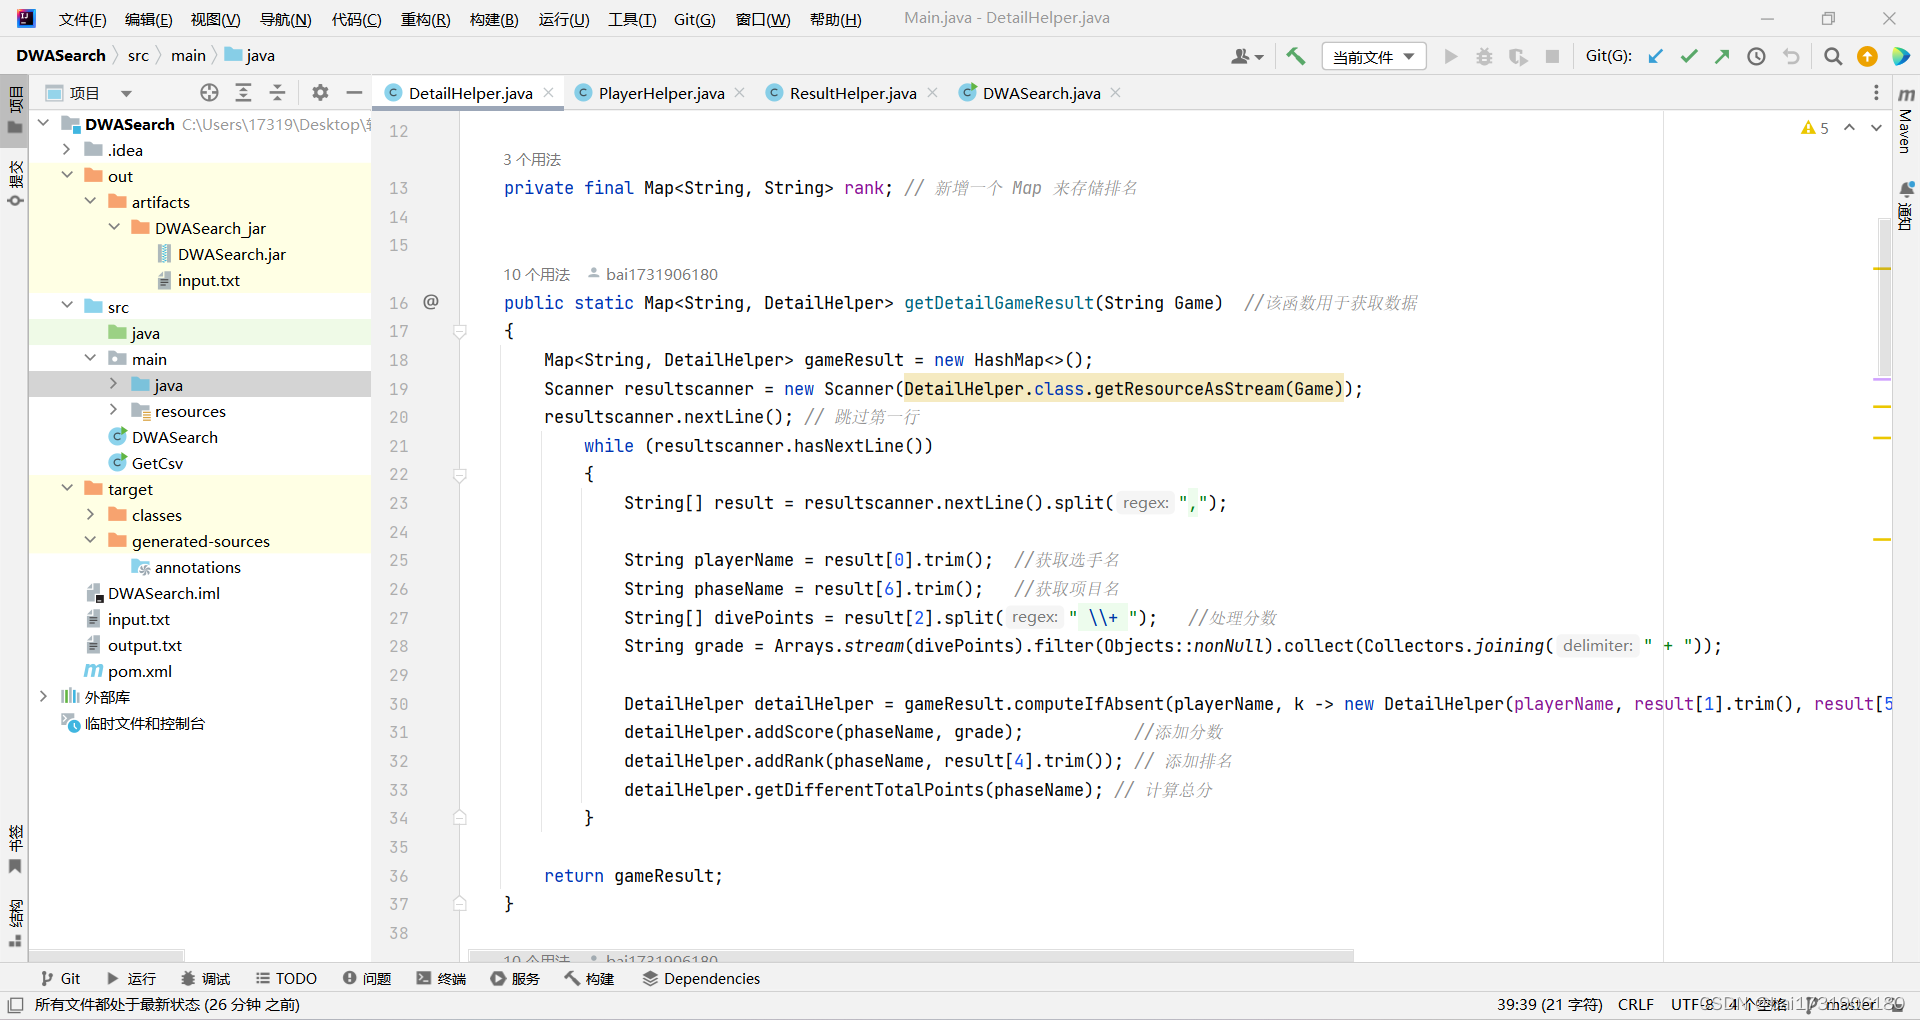This screenshot has height=1020, width=1920.
Task: Open project panel settings gear
Action: tap(320, 93)
